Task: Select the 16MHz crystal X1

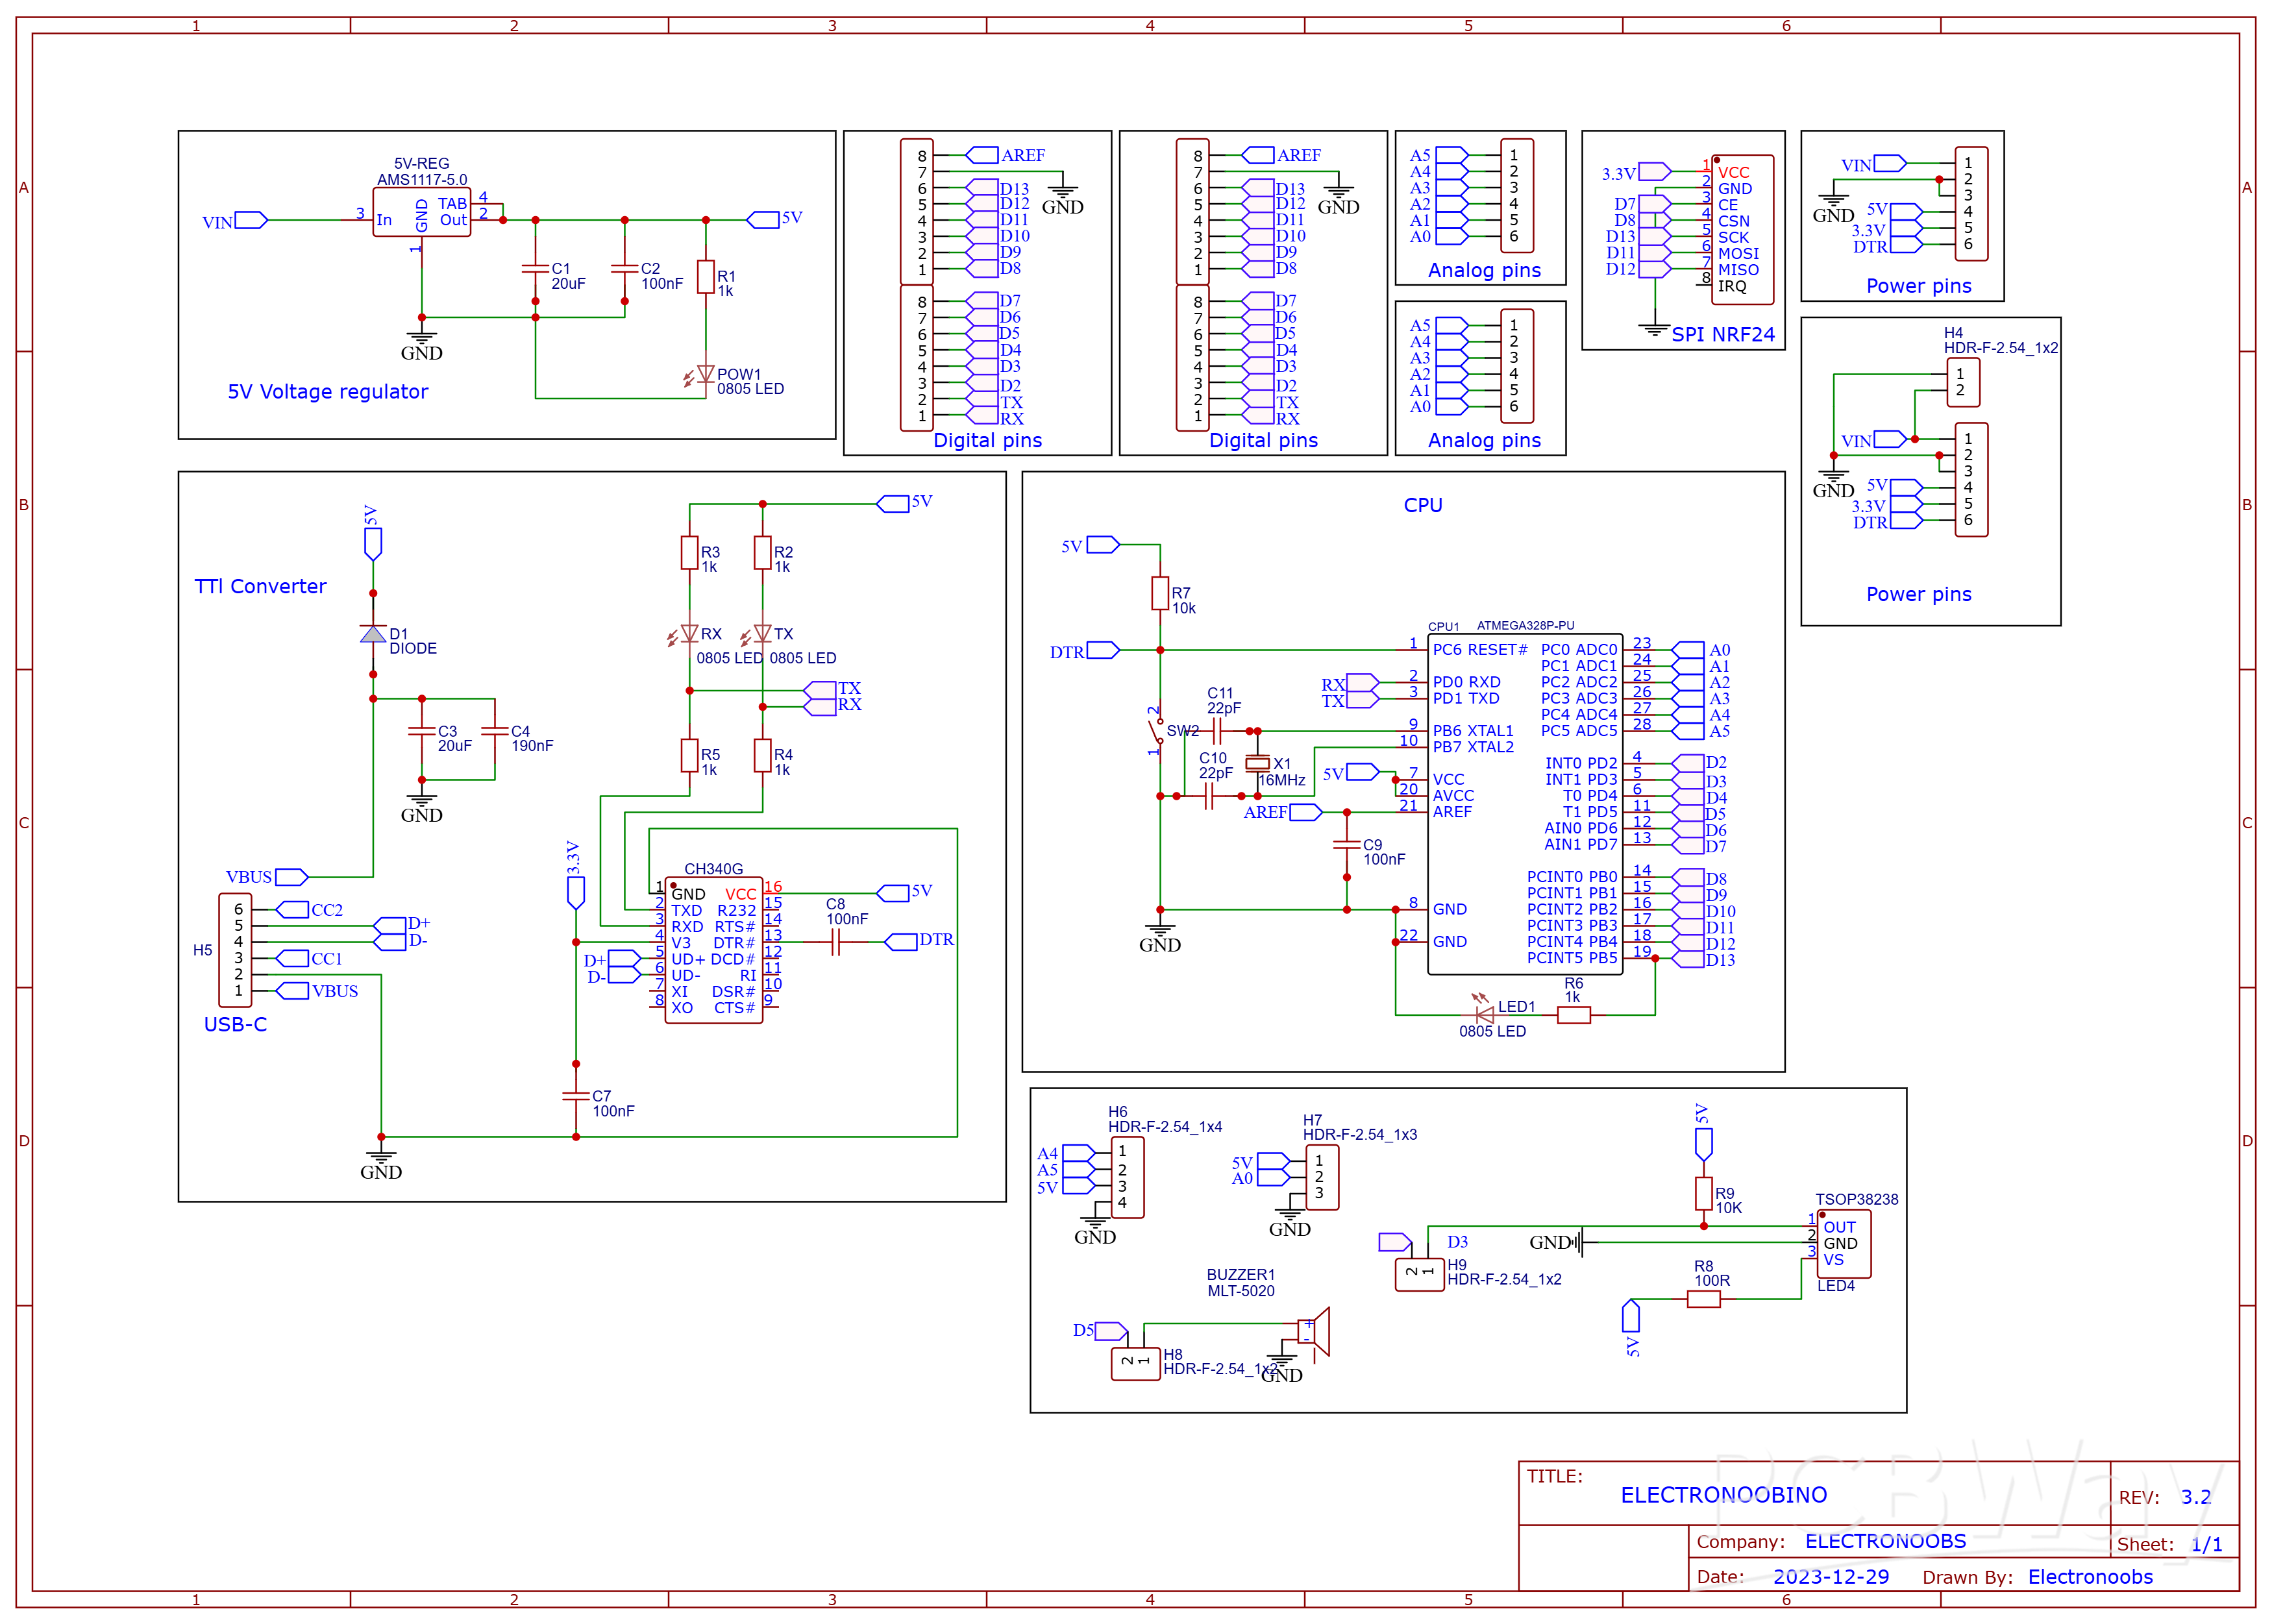Action: click(x=1258, y=765)
